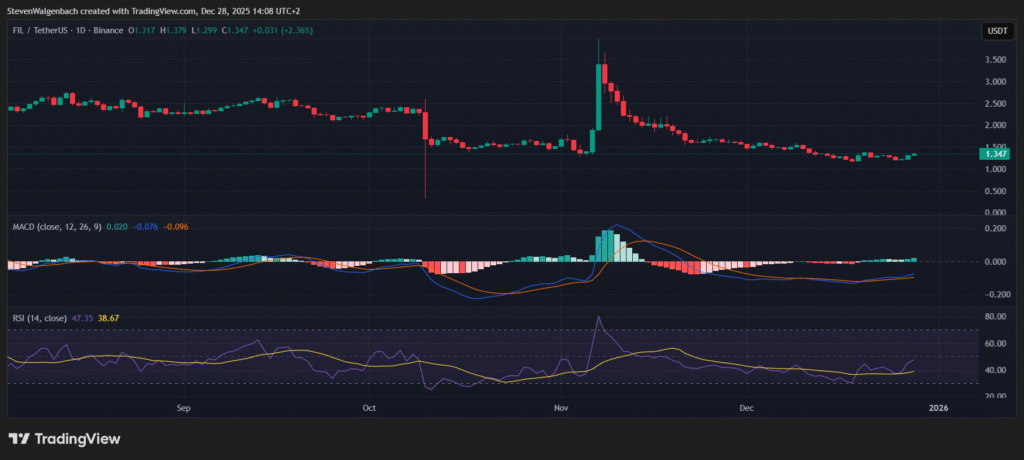The height and width of the screenshot is (460, 1024).
Task: Click MACD line value -0.076
Action: click(145, 226)
